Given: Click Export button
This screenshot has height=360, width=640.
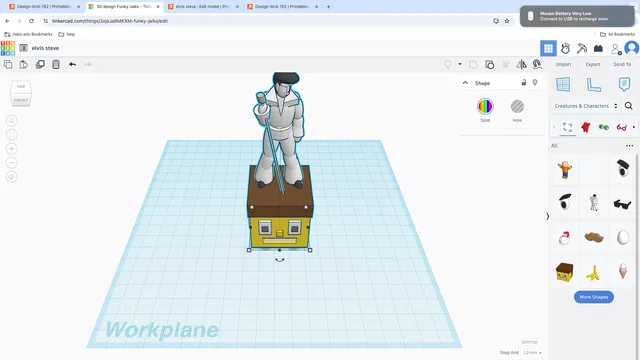Looking at the screenshot, I should 593,64.
